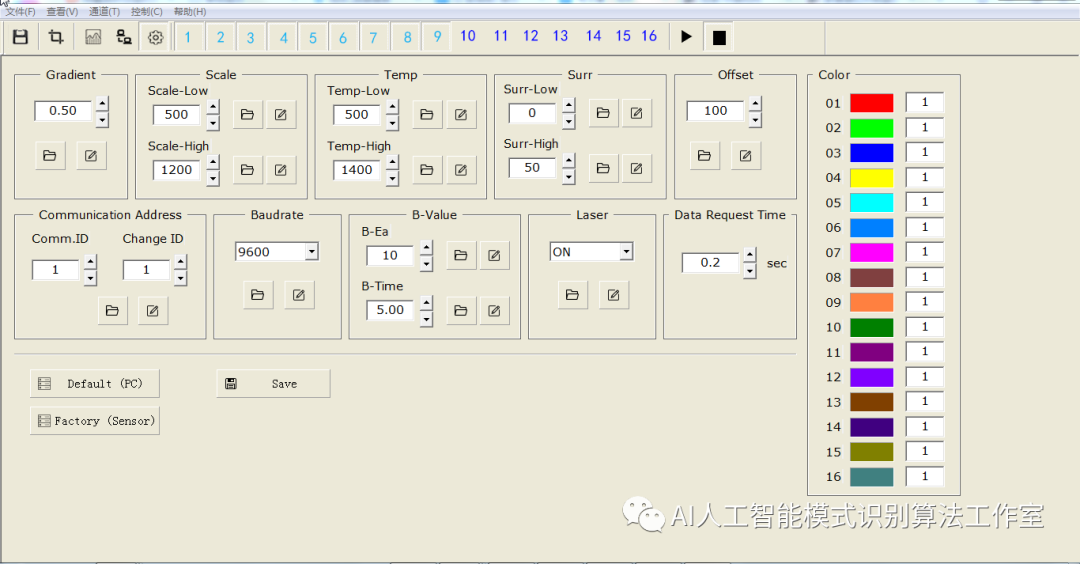Viewport: 1080px width, 564px height.
Task: Click the Gradient write edit icon
Action: (x=91, y=156)
